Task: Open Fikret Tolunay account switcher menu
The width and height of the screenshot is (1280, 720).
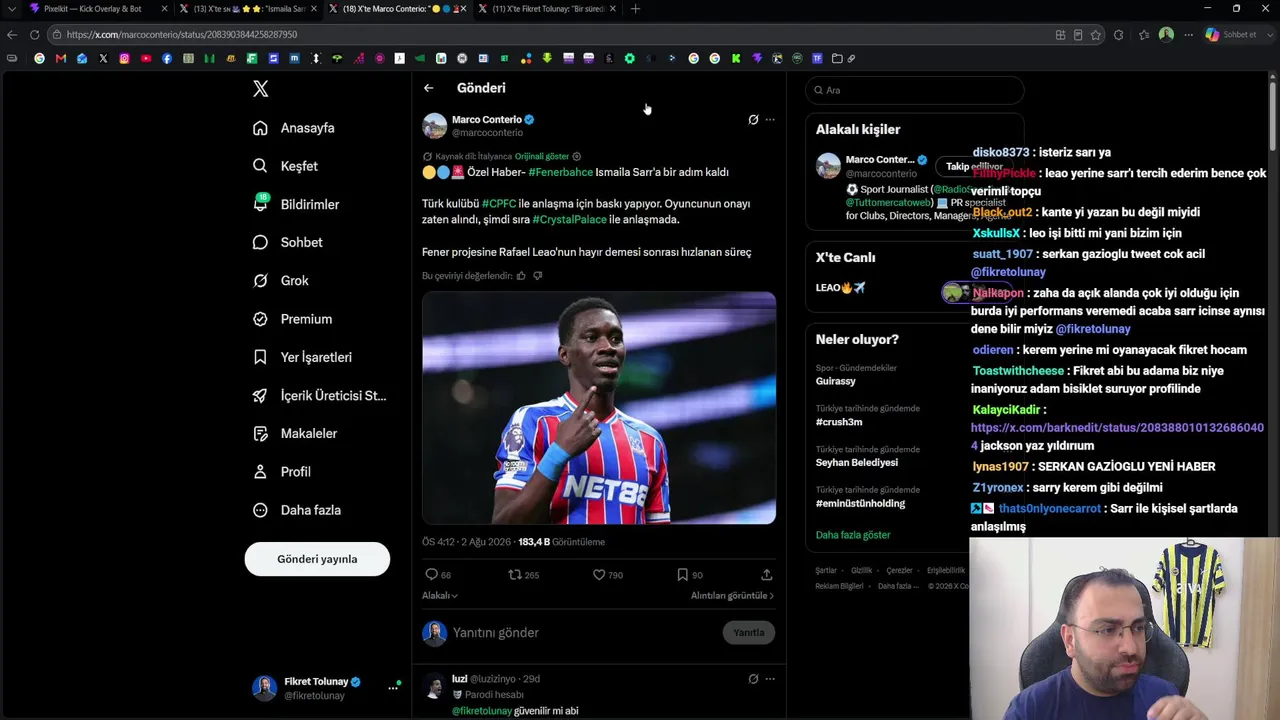Action: tap(326, 688)
